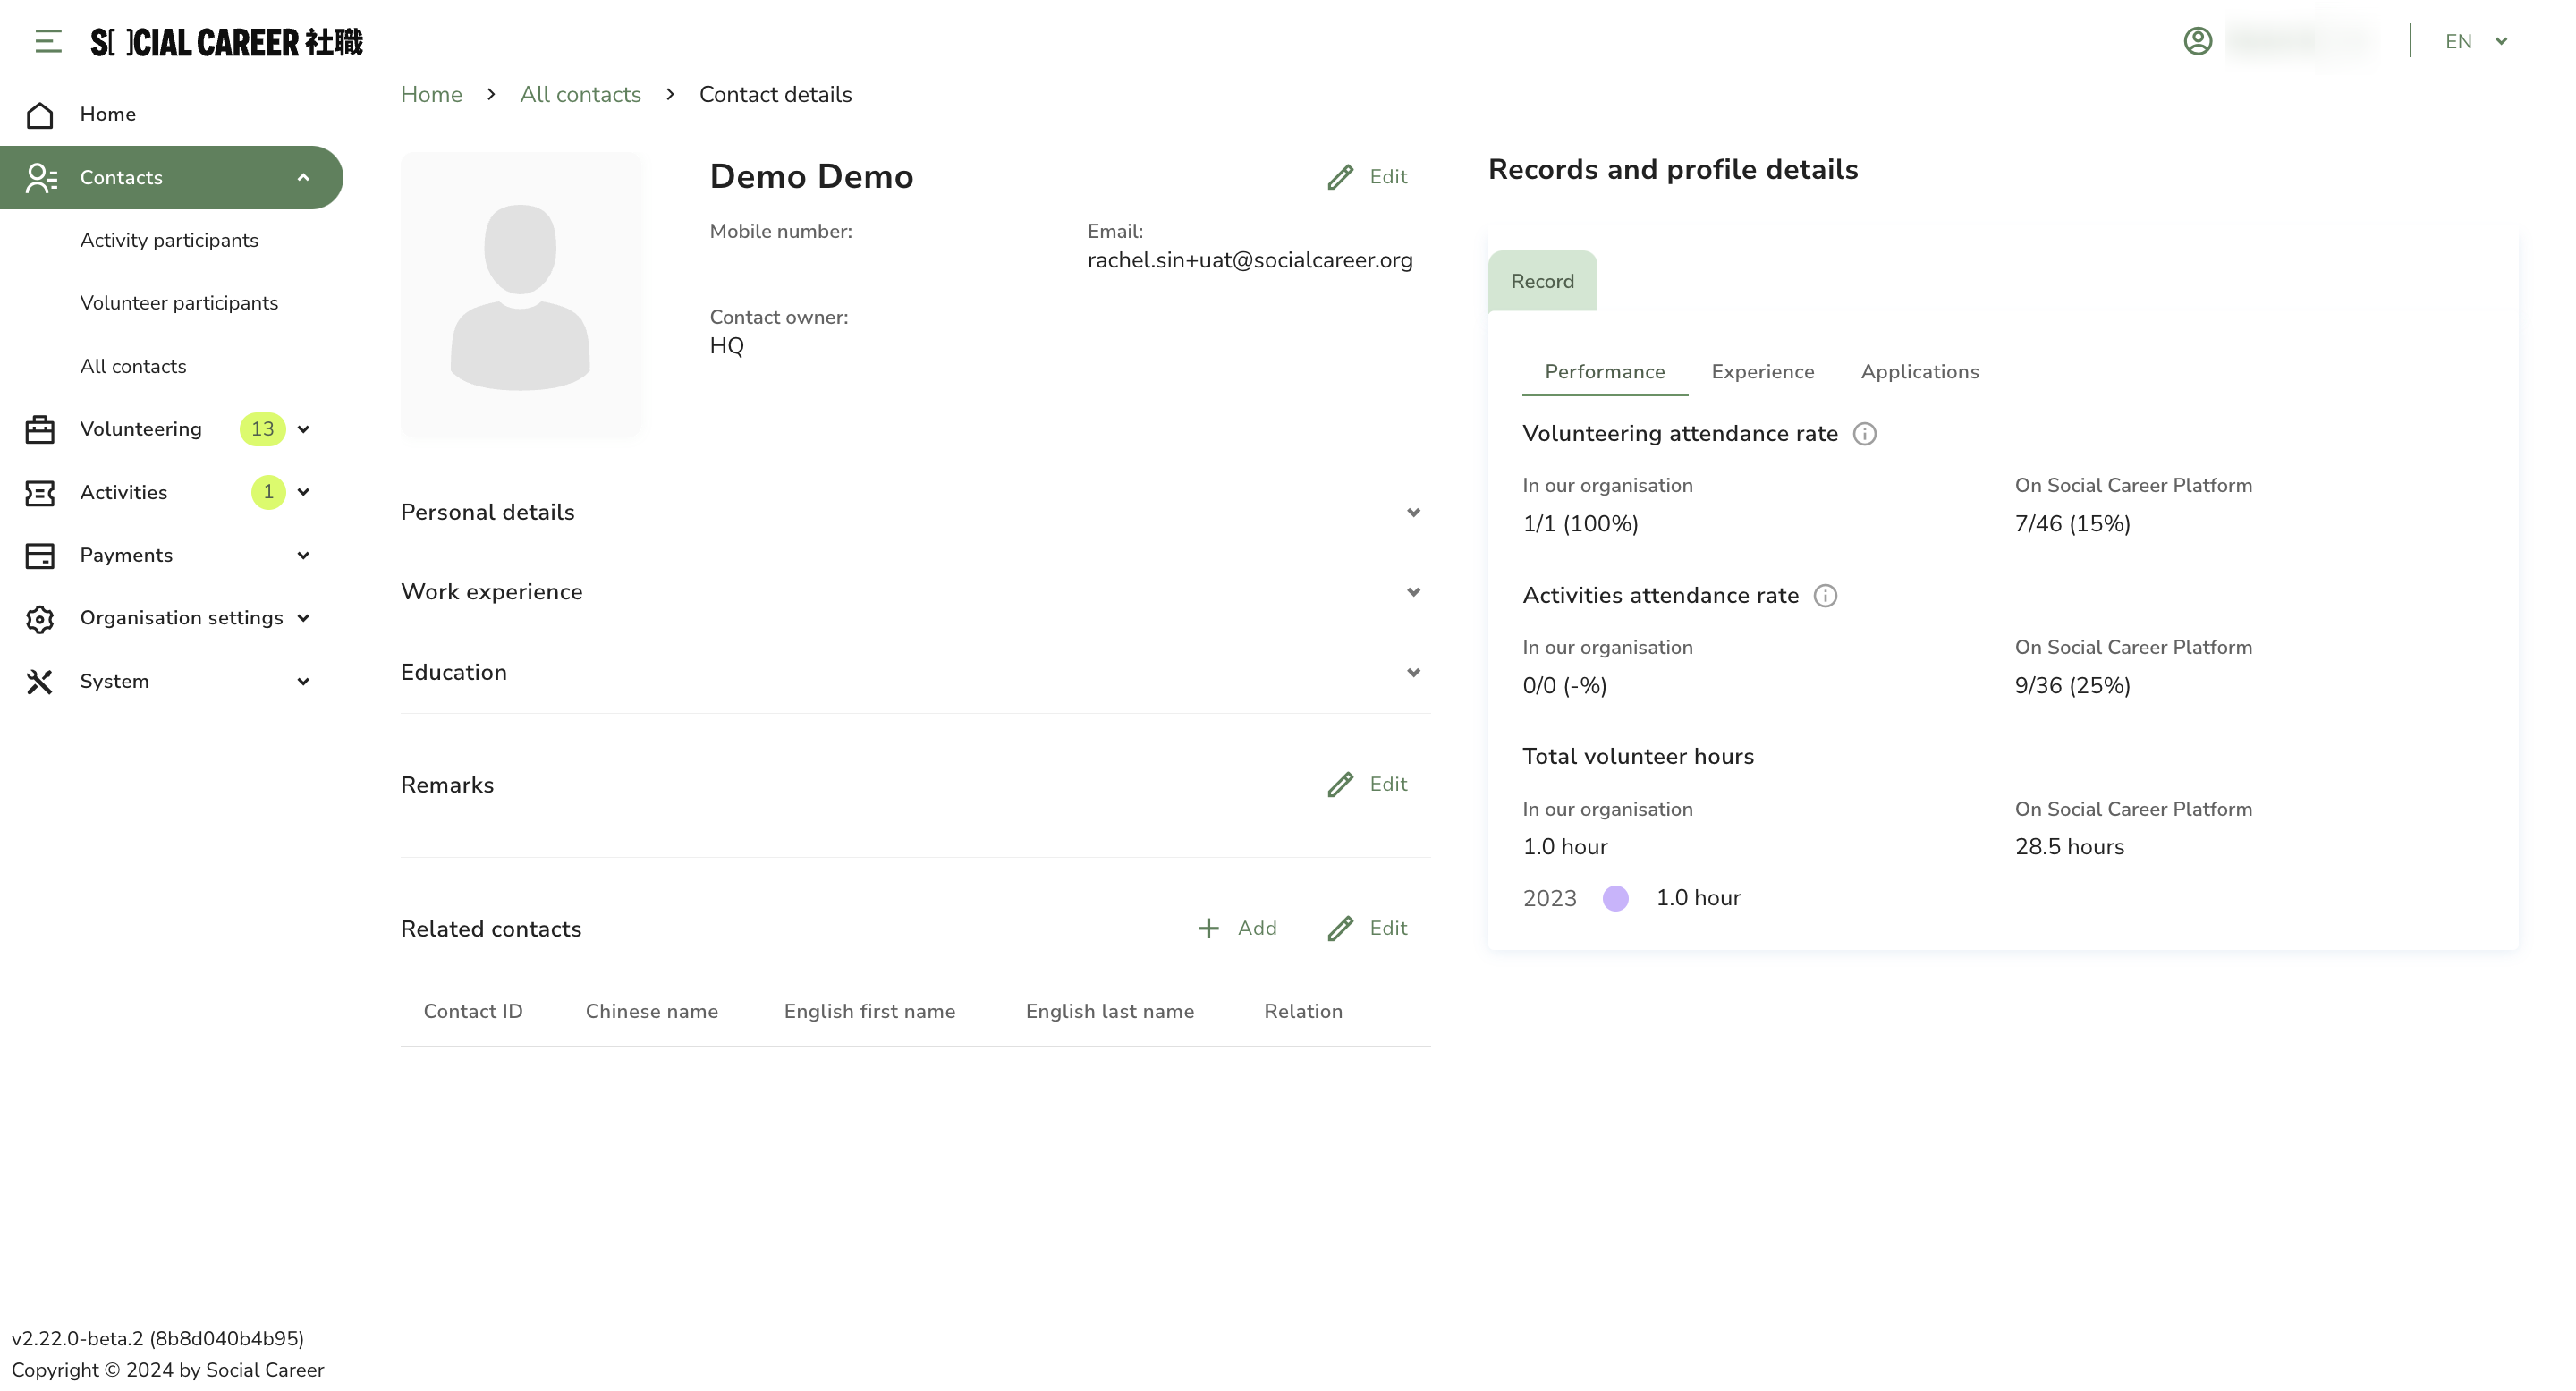This screenshot has width=2576, height=1391.
Task: Add a related contact
Action: coord(1237,928)
